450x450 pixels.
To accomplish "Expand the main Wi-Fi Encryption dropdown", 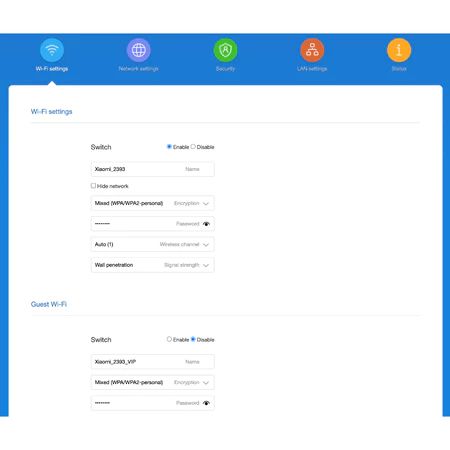I will click(x=152, y=203).
